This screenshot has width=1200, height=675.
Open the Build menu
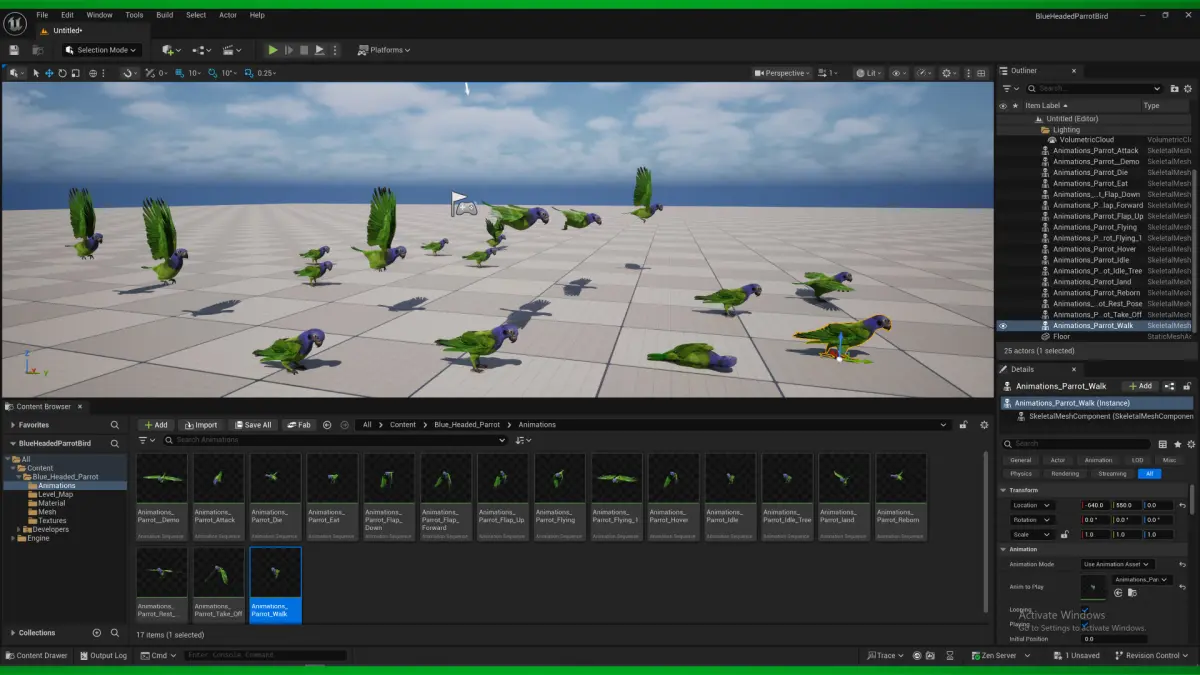pos(164,15)
